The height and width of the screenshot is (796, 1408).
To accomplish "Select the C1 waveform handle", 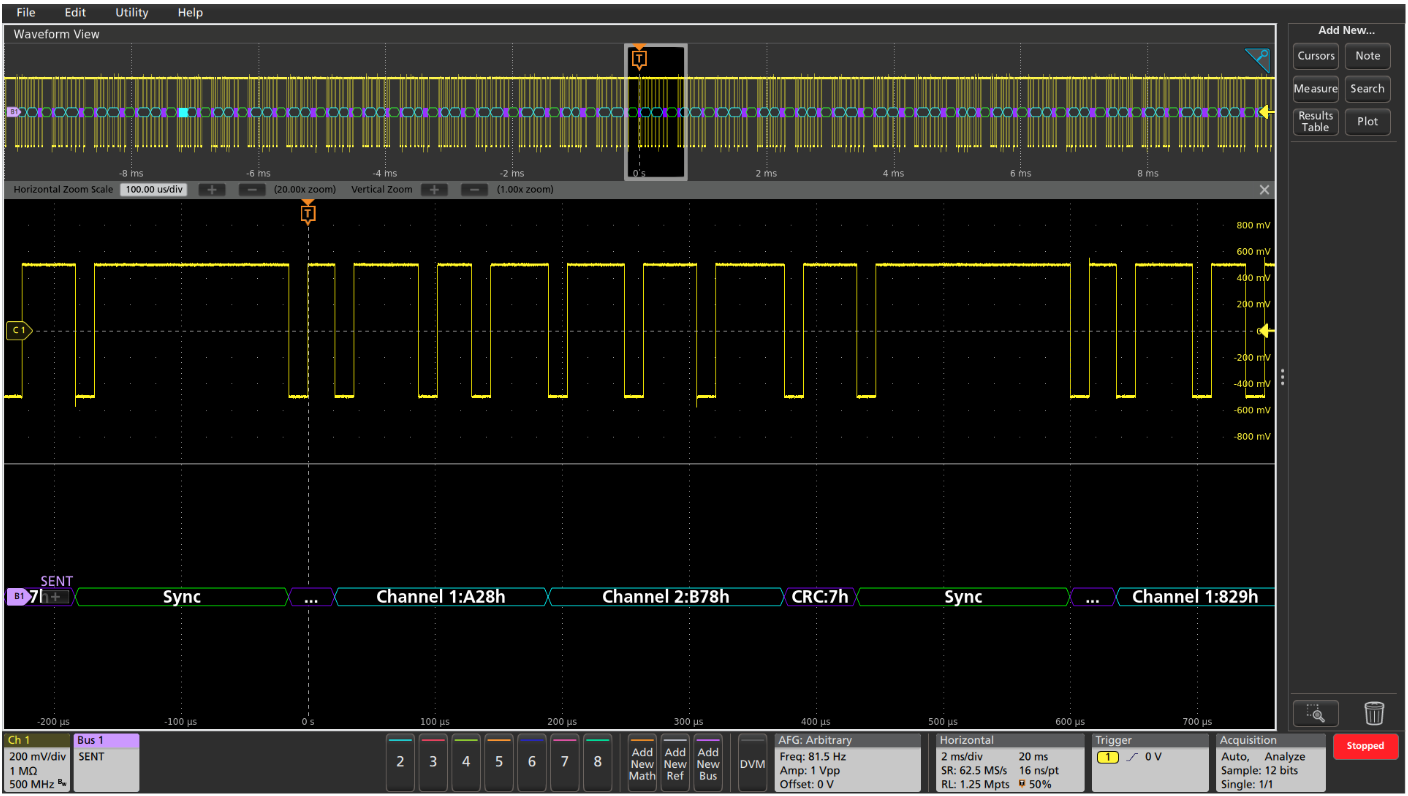I will pos(18,330).
